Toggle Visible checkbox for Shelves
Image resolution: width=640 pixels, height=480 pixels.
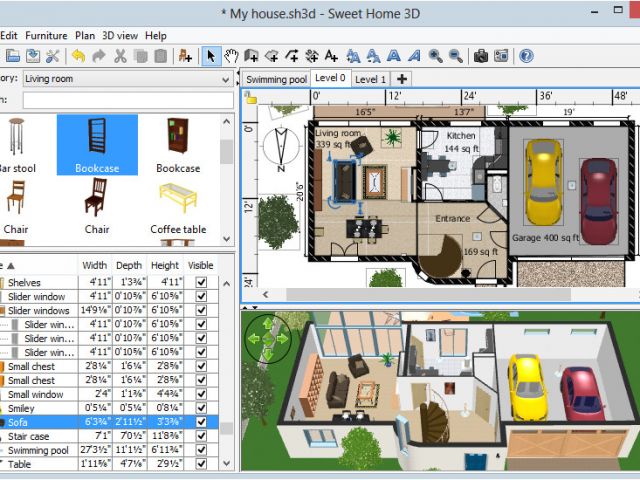point(201,282)
